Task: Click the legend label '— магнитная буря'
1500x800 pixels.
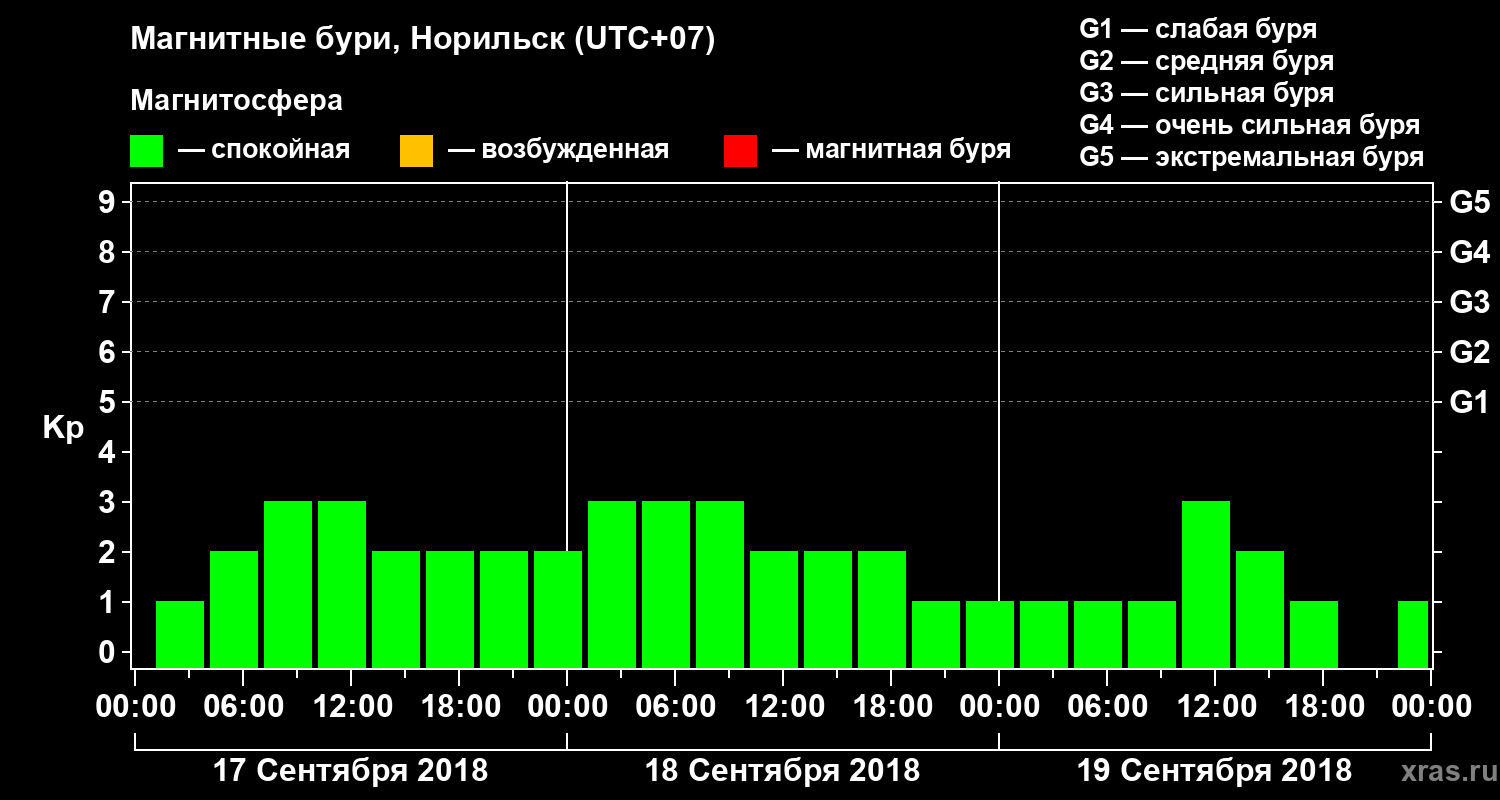Action: 891,151
